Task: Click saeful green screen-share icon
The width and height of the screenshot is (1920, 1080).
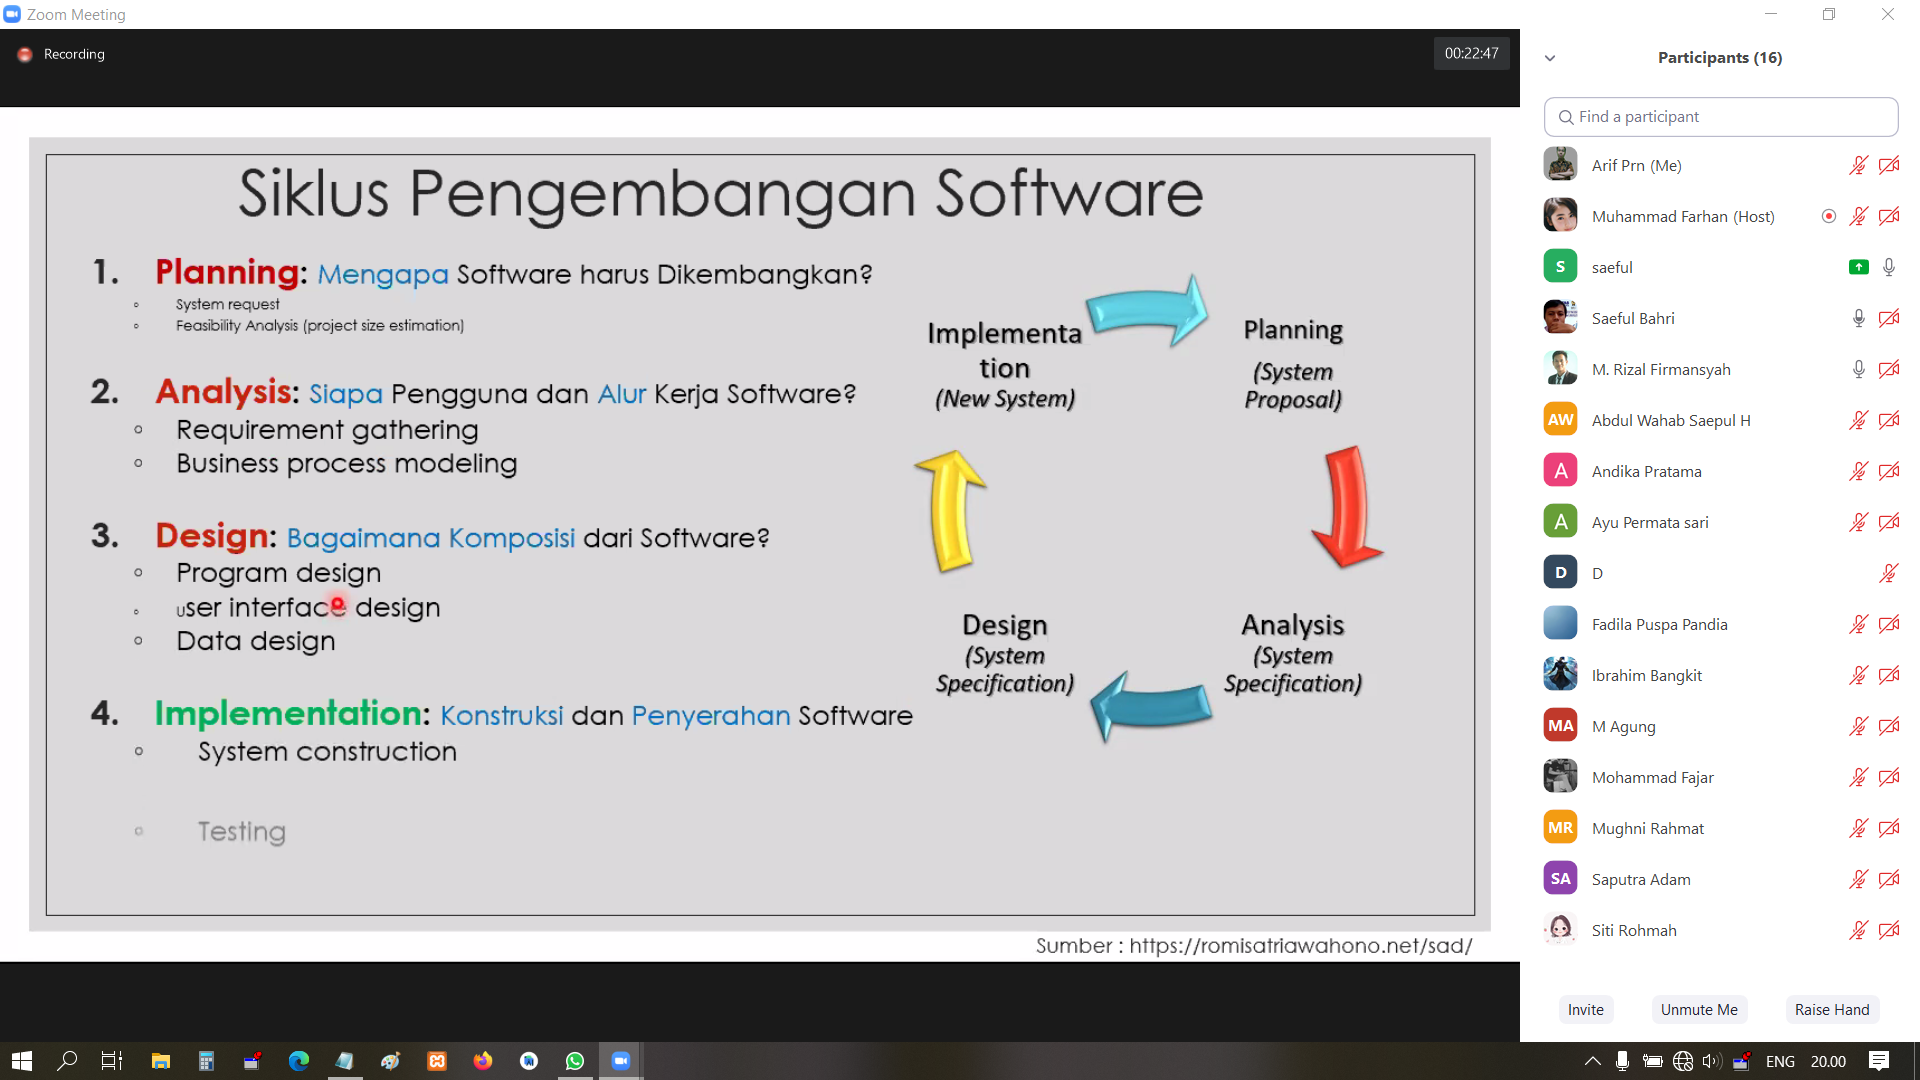Action: coord(1858,267)
